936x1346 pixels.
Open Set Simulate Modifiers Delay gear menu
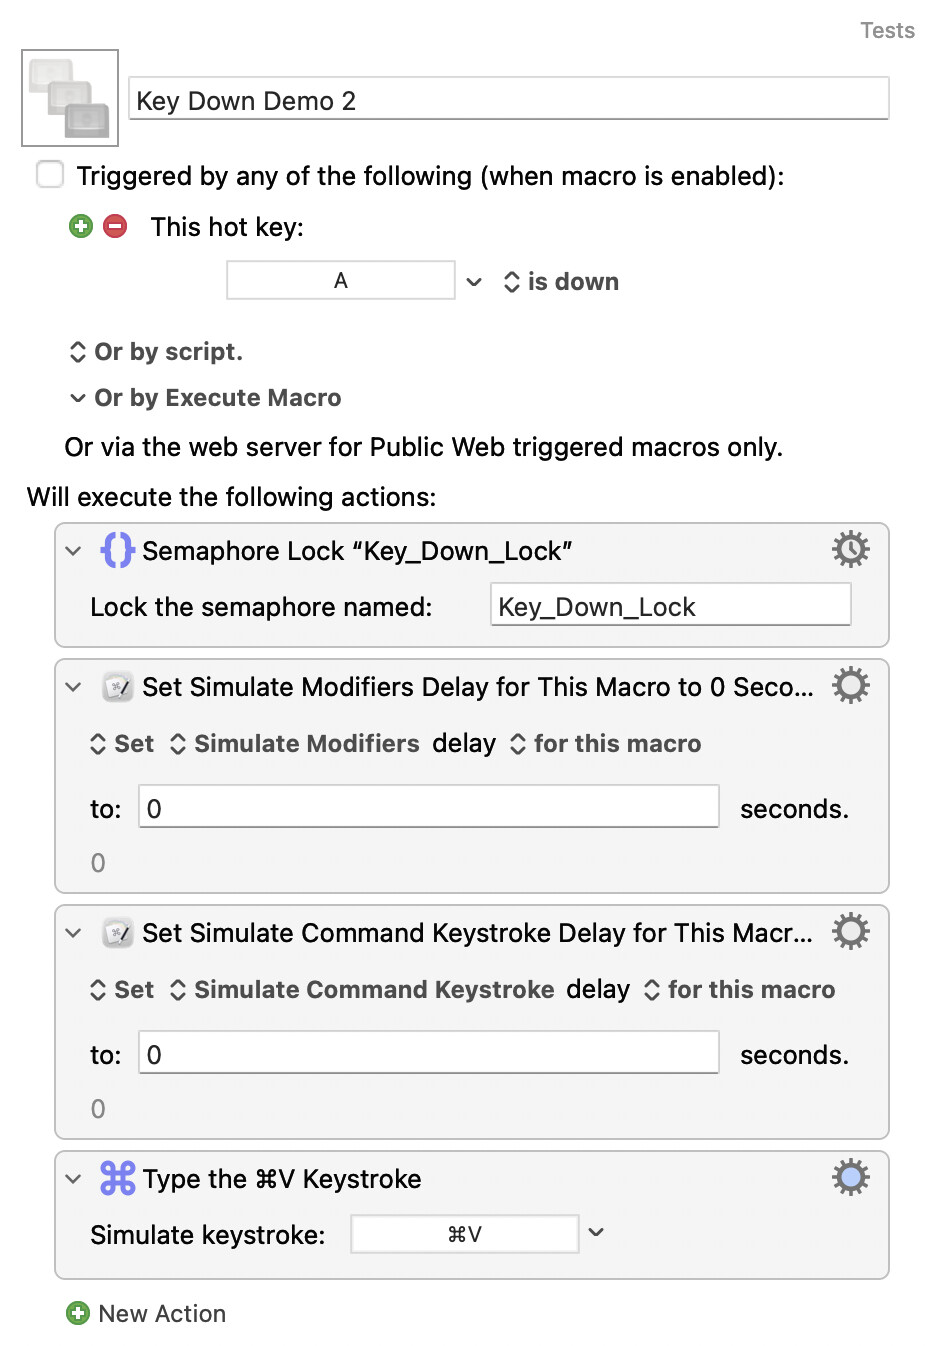pyautogui.click(x=850, y=685)
